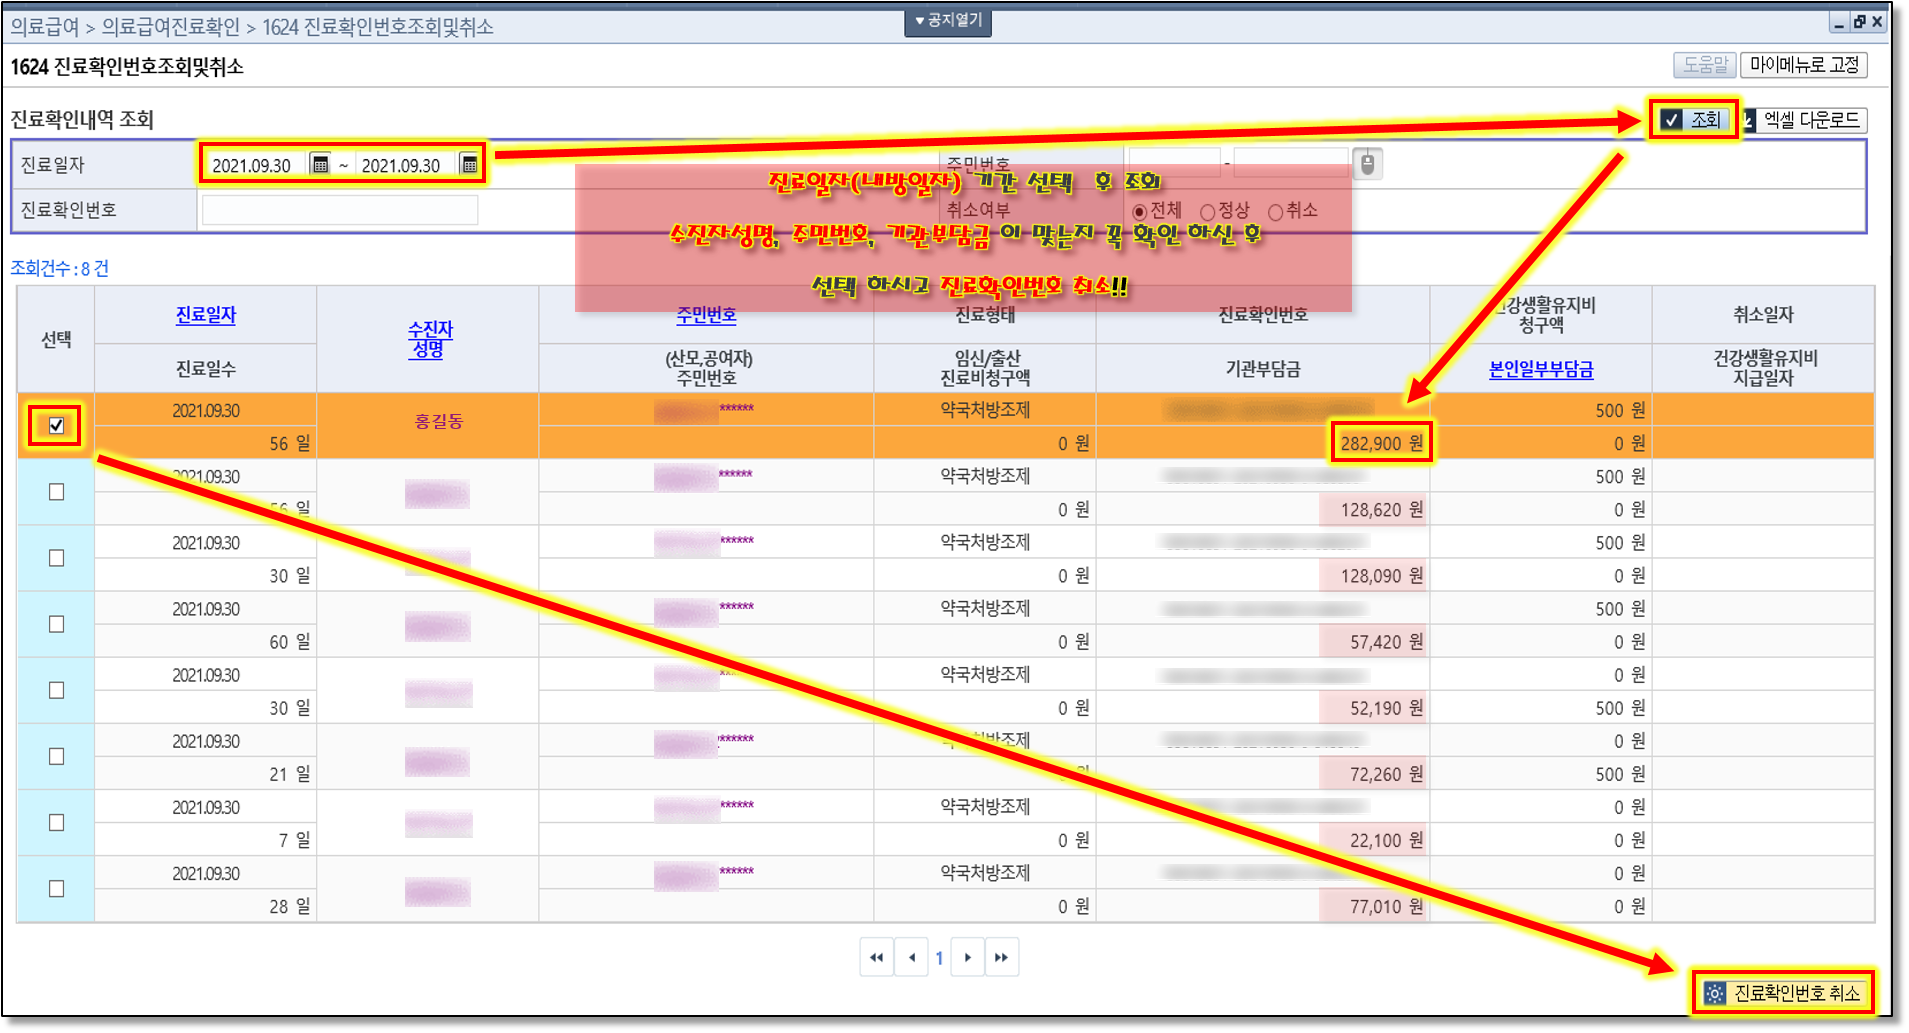The width and height of the screenshot is (1909, 1033).
Task: Select the 정상 radio option
Action: (1207, 212)
